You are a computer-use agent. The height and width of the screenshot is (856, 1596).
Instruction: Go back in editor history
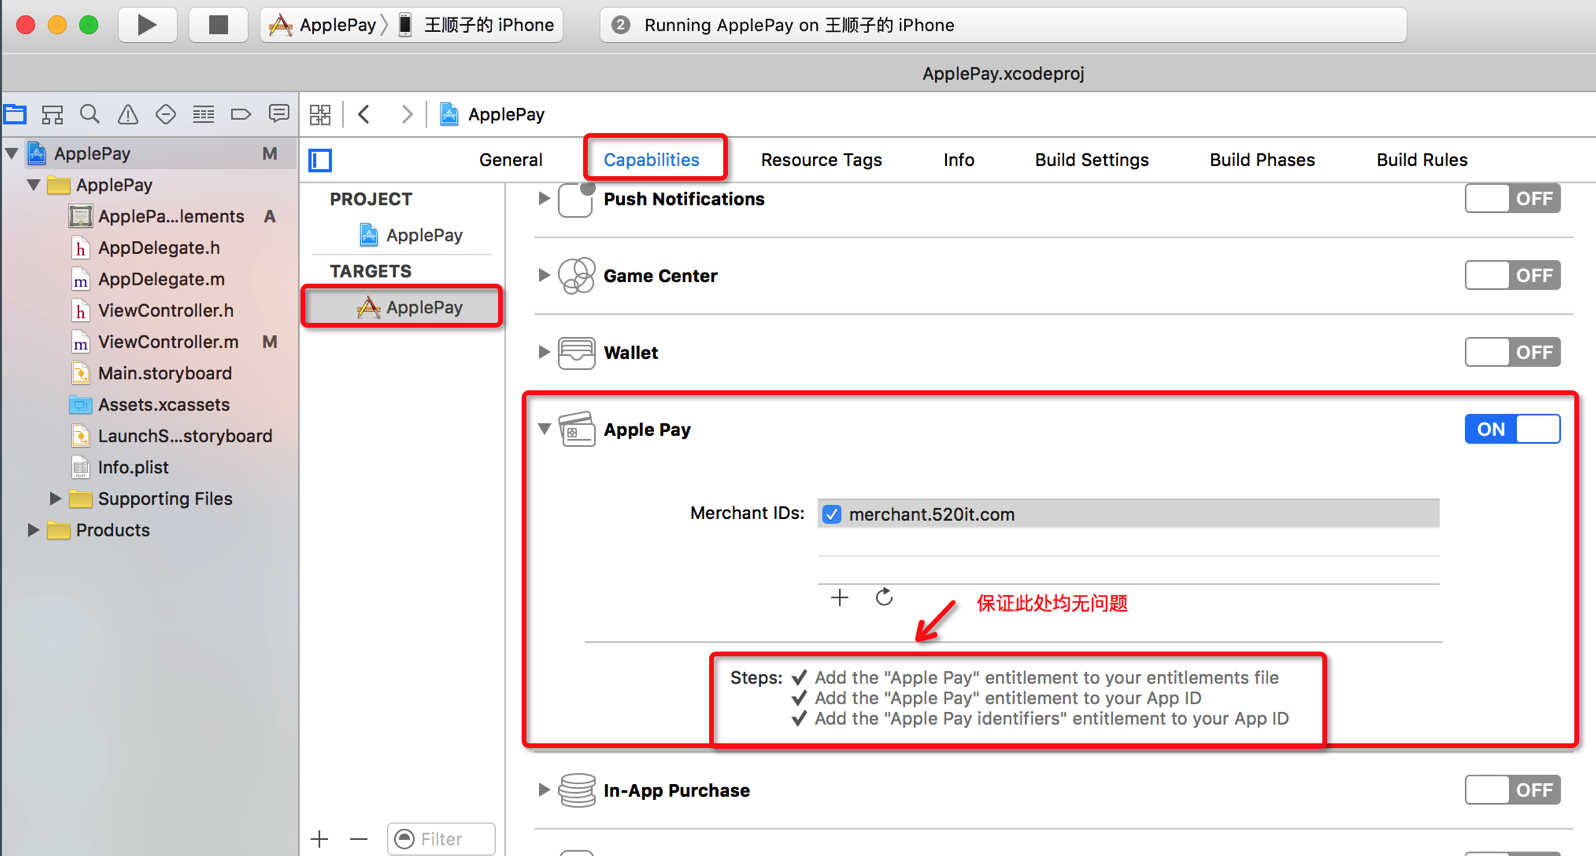click(x=365, y=114)
